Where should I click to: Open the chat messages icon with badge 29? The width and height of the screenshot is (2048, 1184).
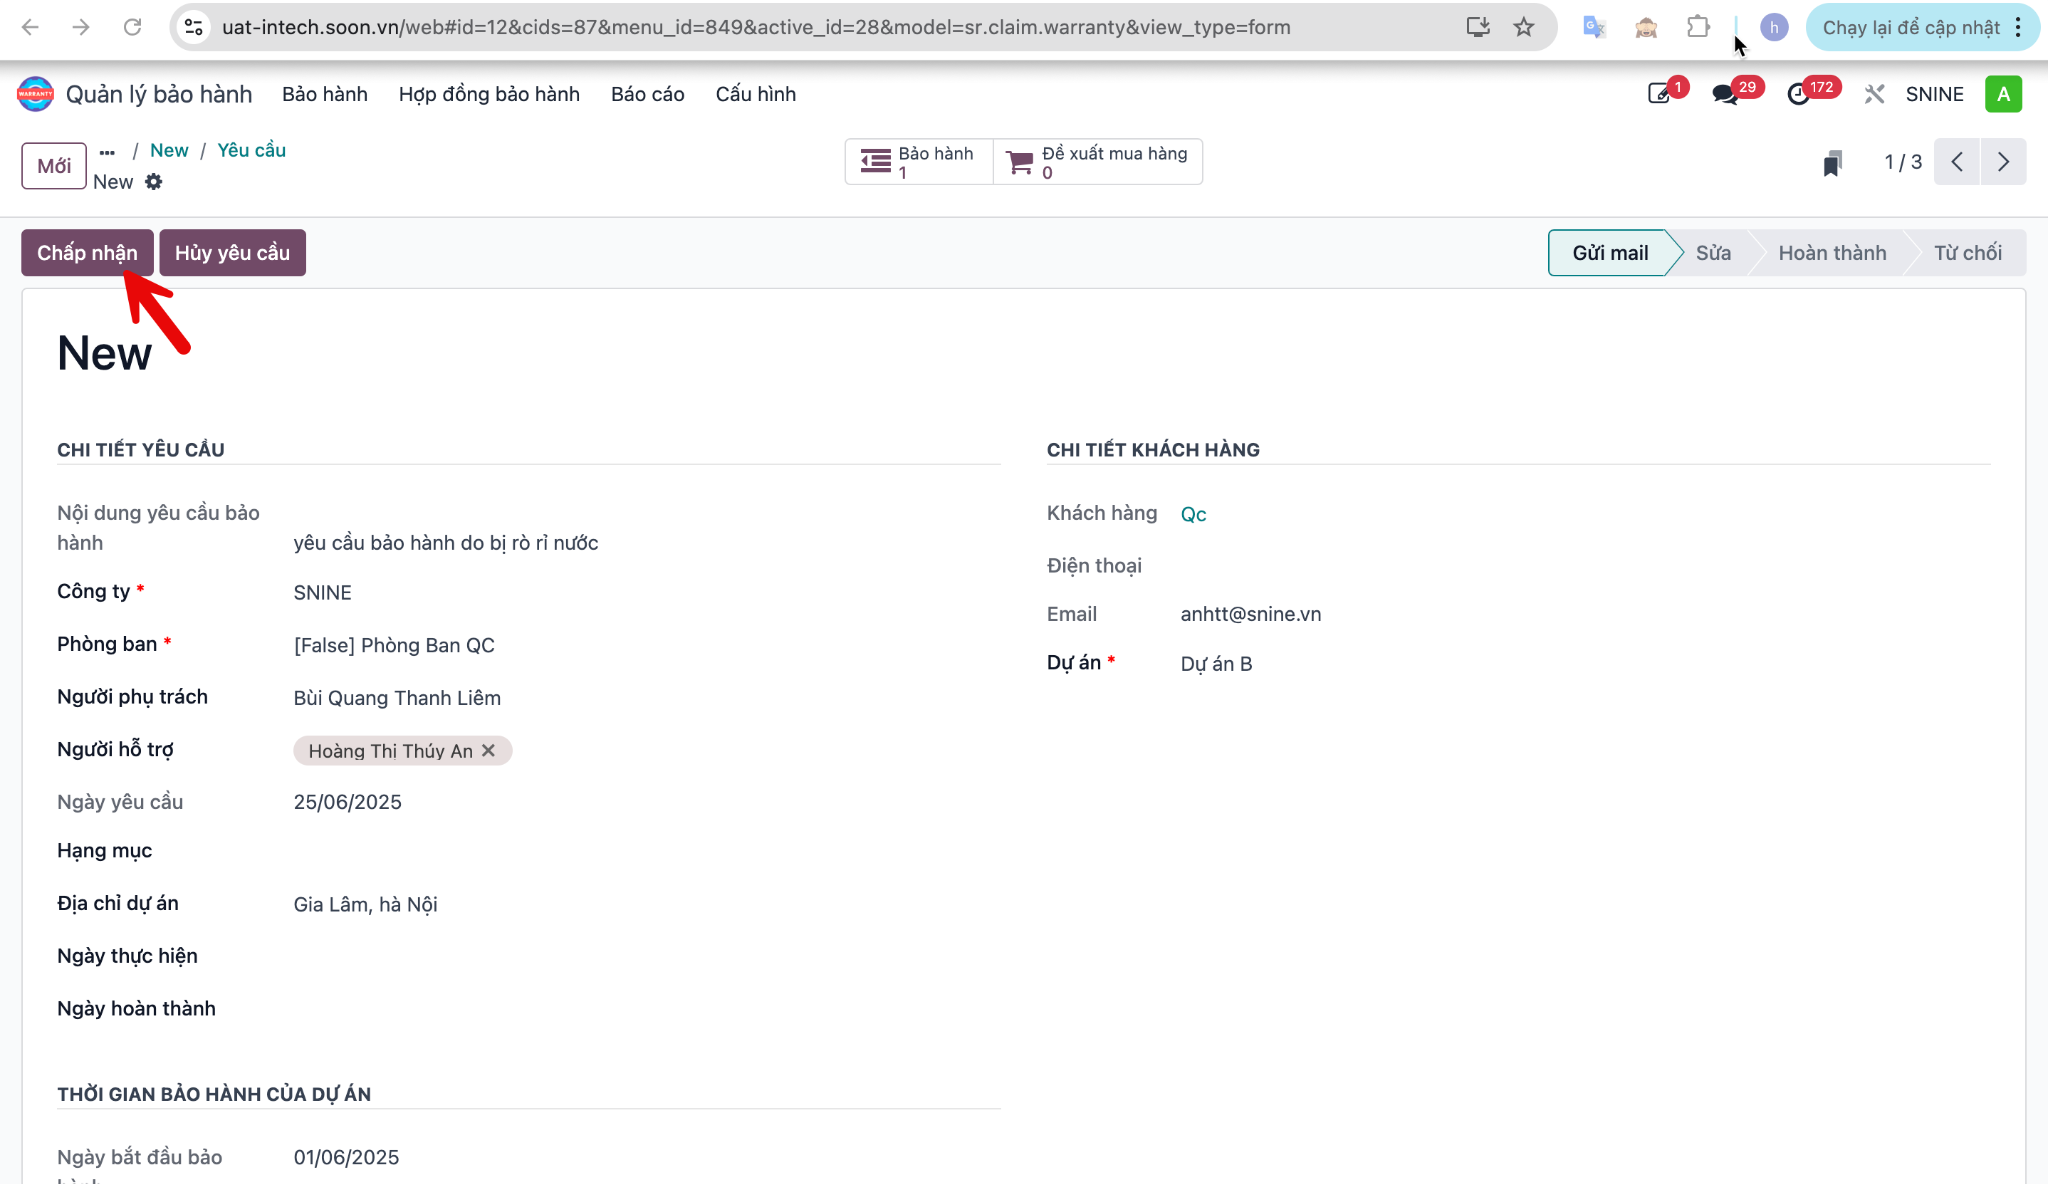tap(1726, 94)
